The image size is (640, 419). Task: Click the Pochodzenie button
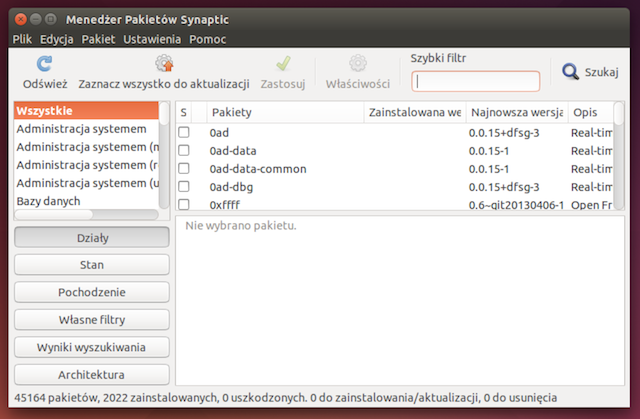pos(92,292)
